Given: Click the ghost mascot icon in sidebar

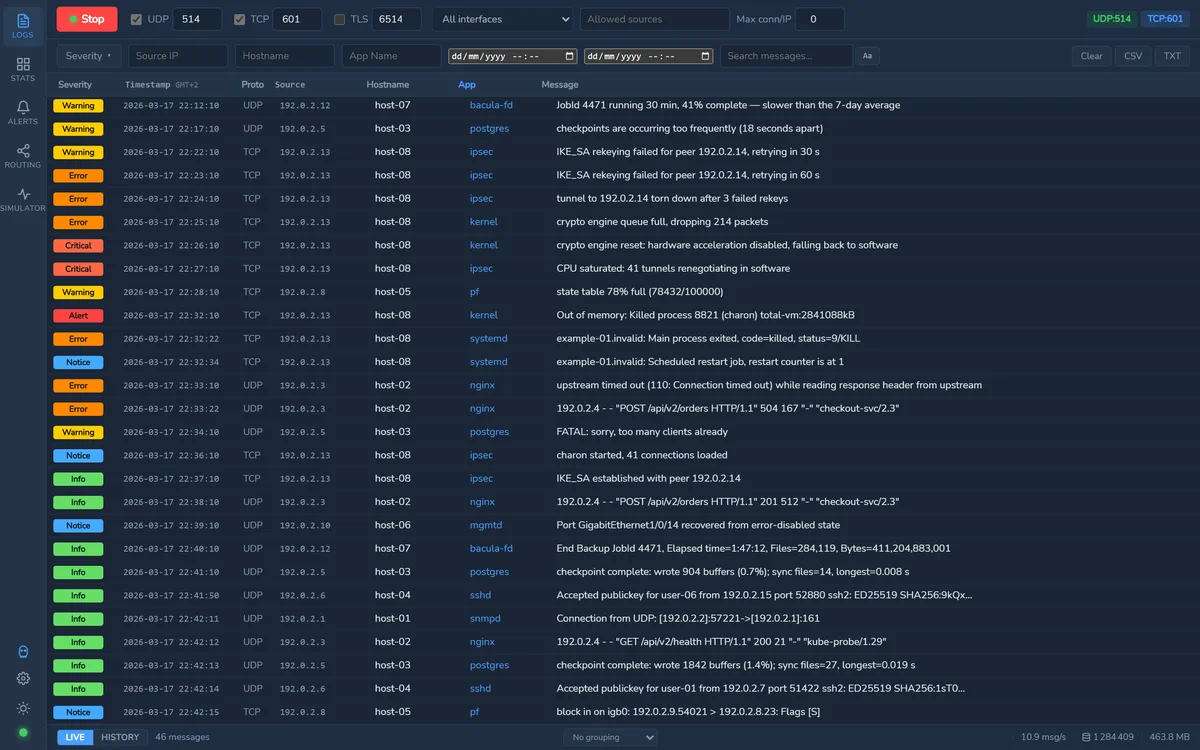Looking at the screenshot, I should [x=23, y=652].
